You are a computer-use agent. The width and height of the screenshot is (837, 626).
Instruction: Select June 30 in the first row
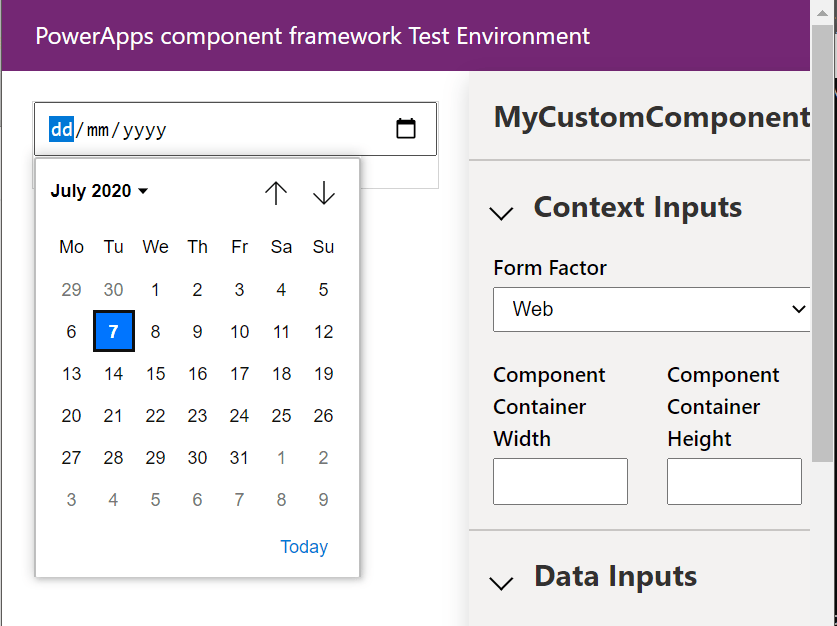click(x=113, y=289)
